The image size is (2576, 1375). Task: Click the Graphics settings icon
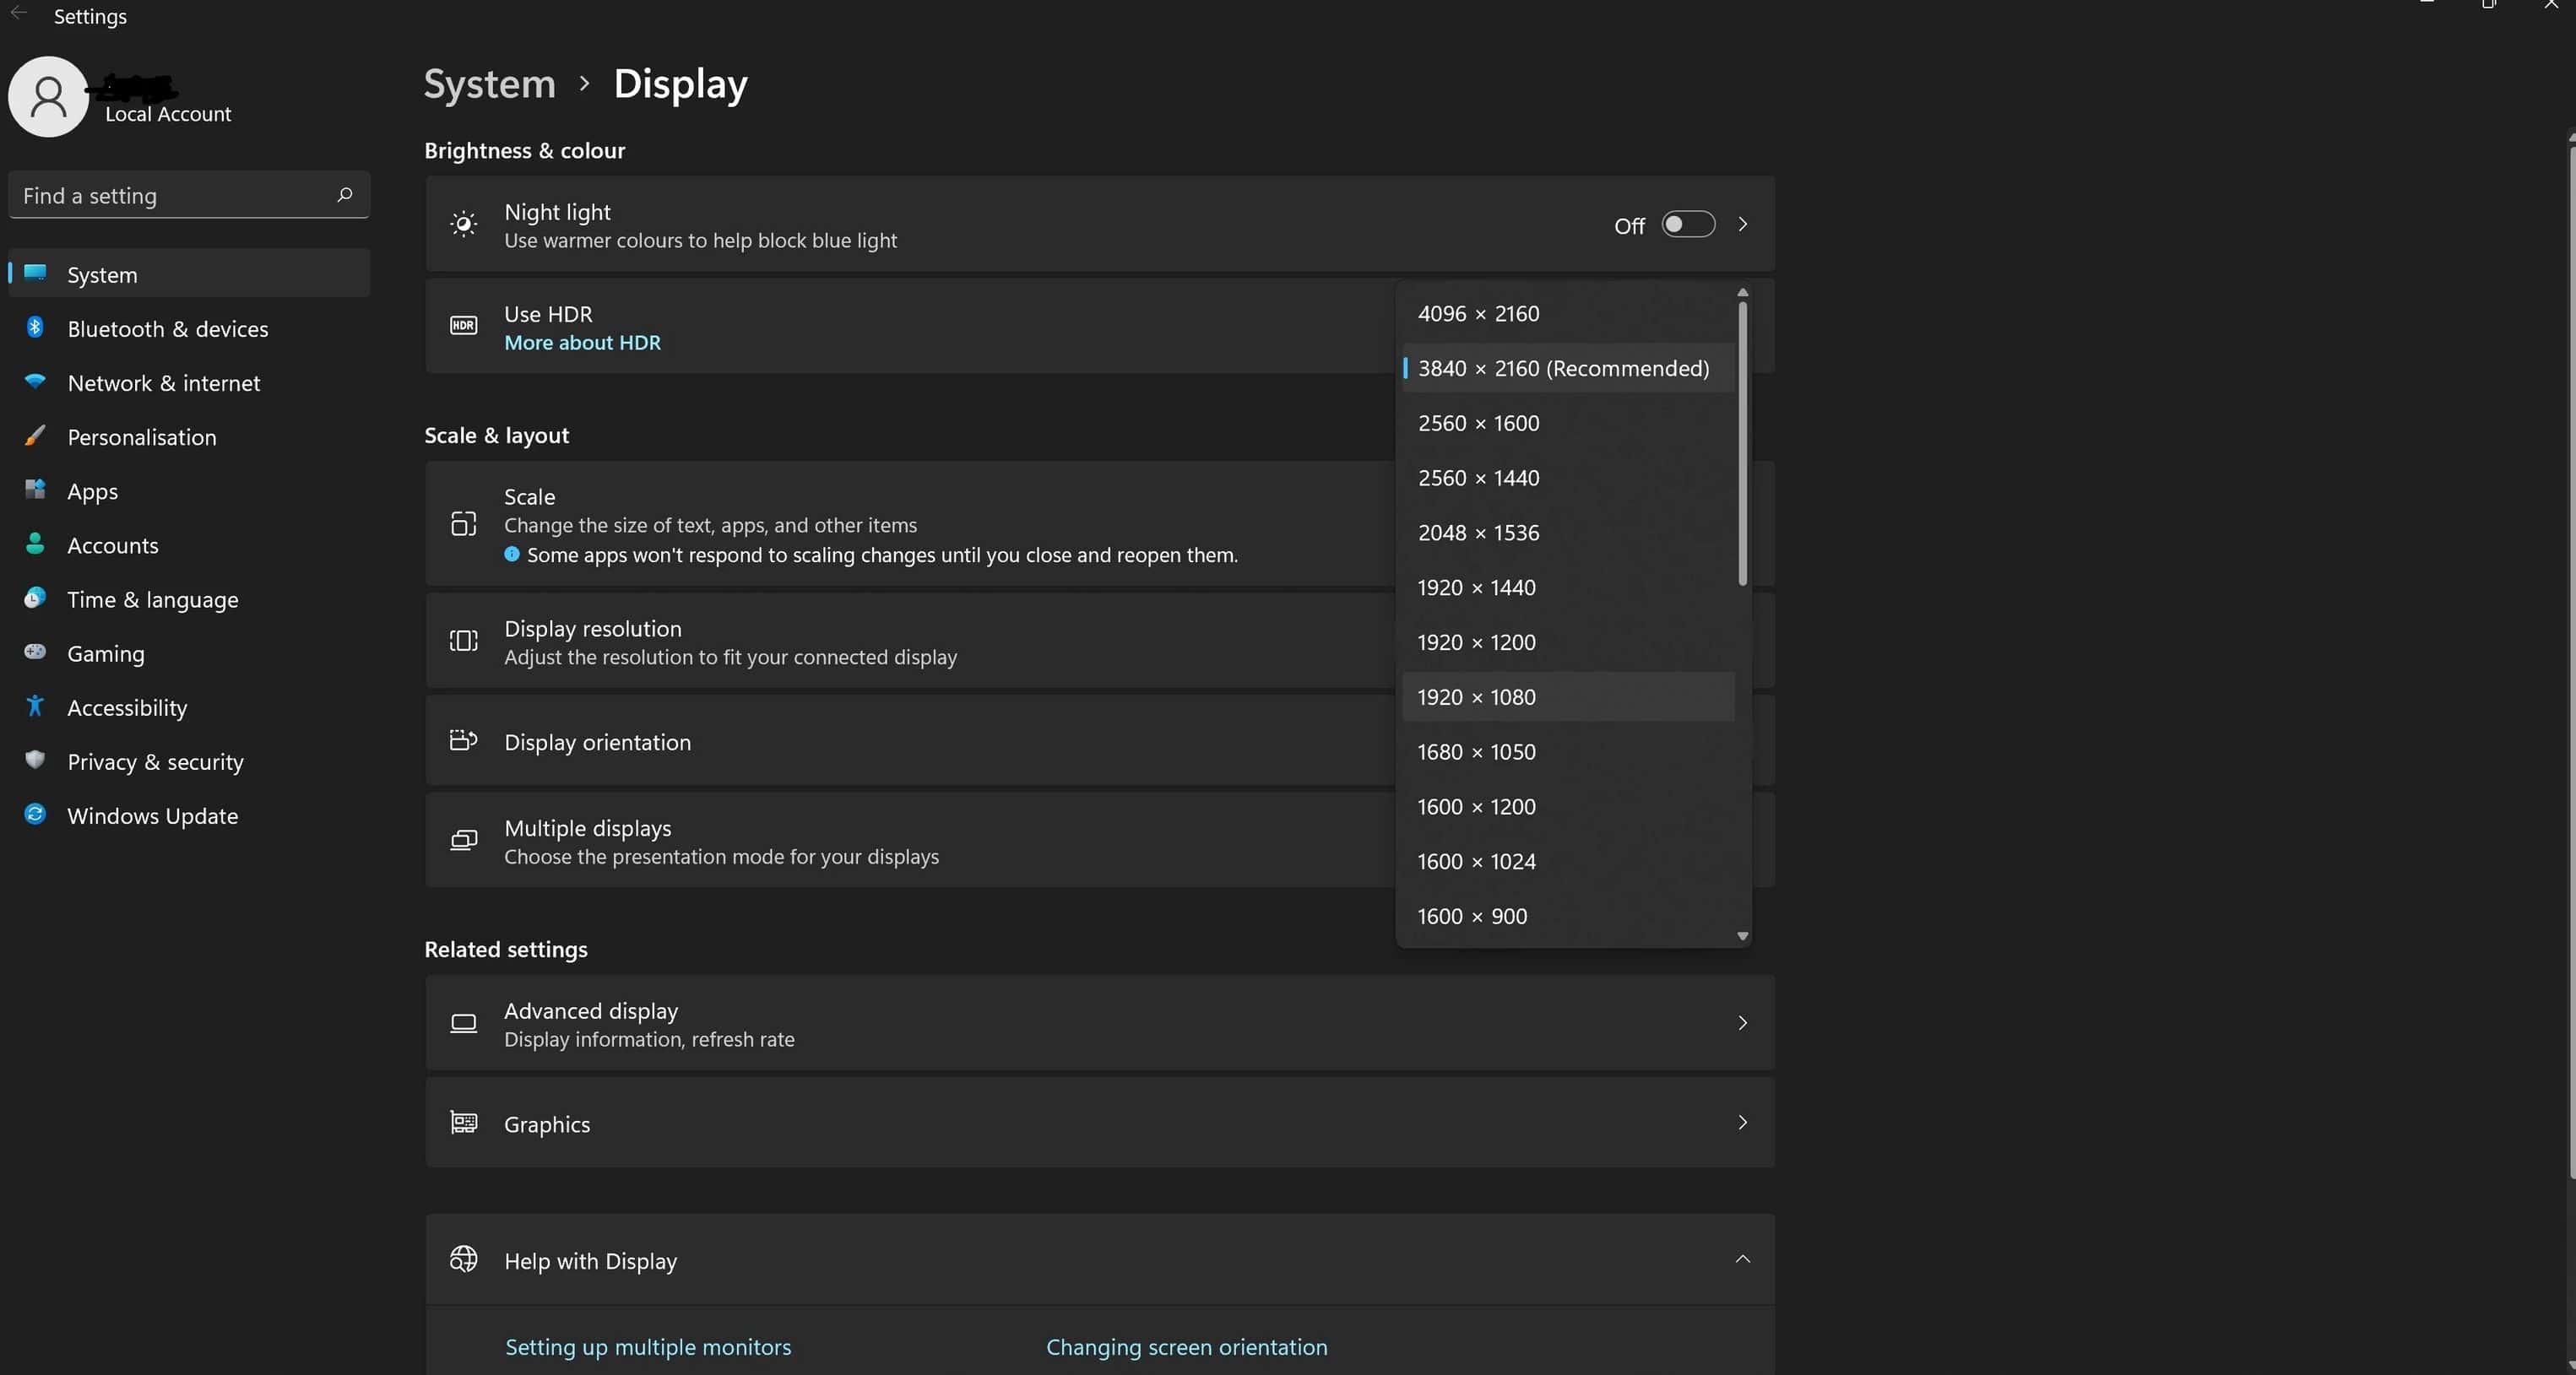pos(463,1123)
